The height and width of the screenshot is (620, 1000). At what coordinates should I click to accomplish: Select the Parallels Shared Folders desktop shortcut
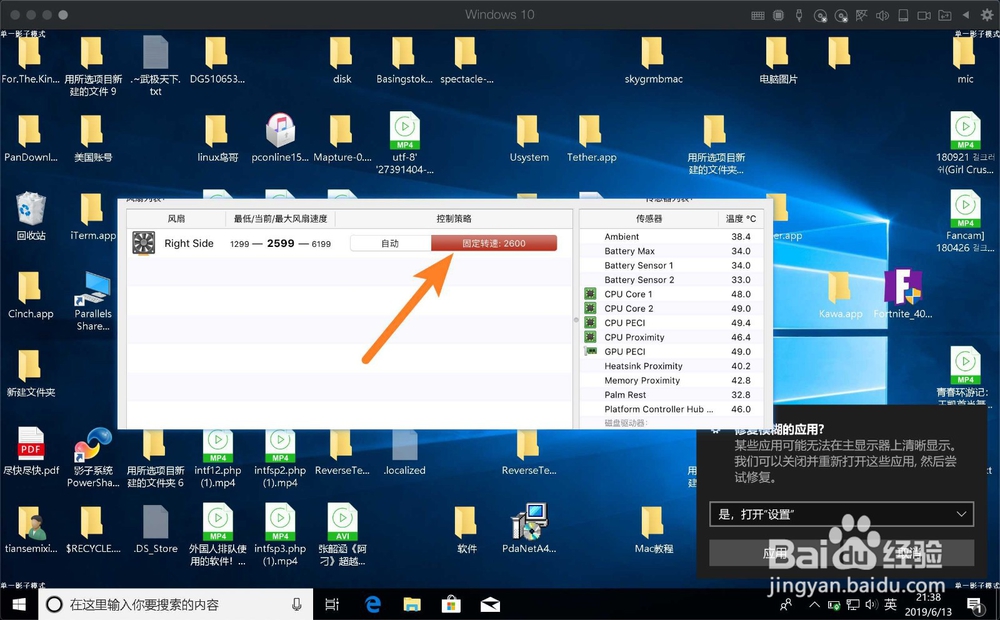click(93, 301)
